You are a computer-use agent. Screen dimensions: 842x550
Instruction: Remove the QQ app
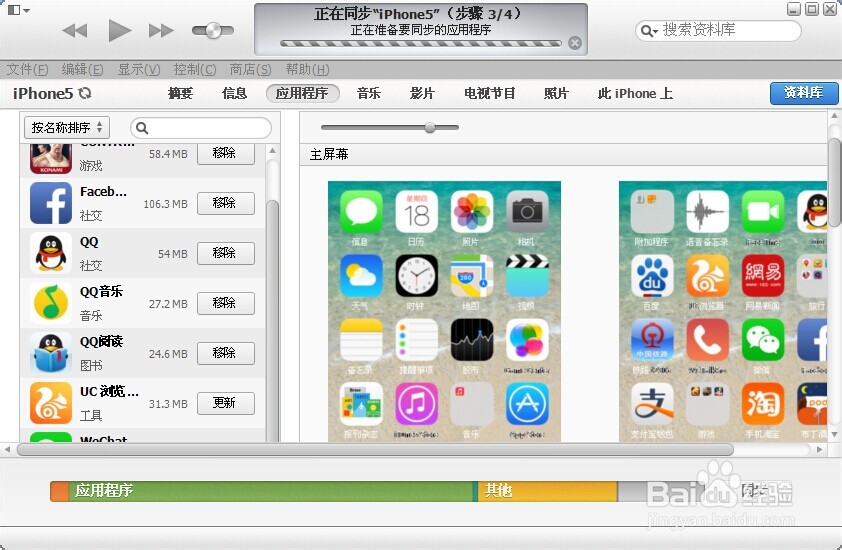click(226, 253)
